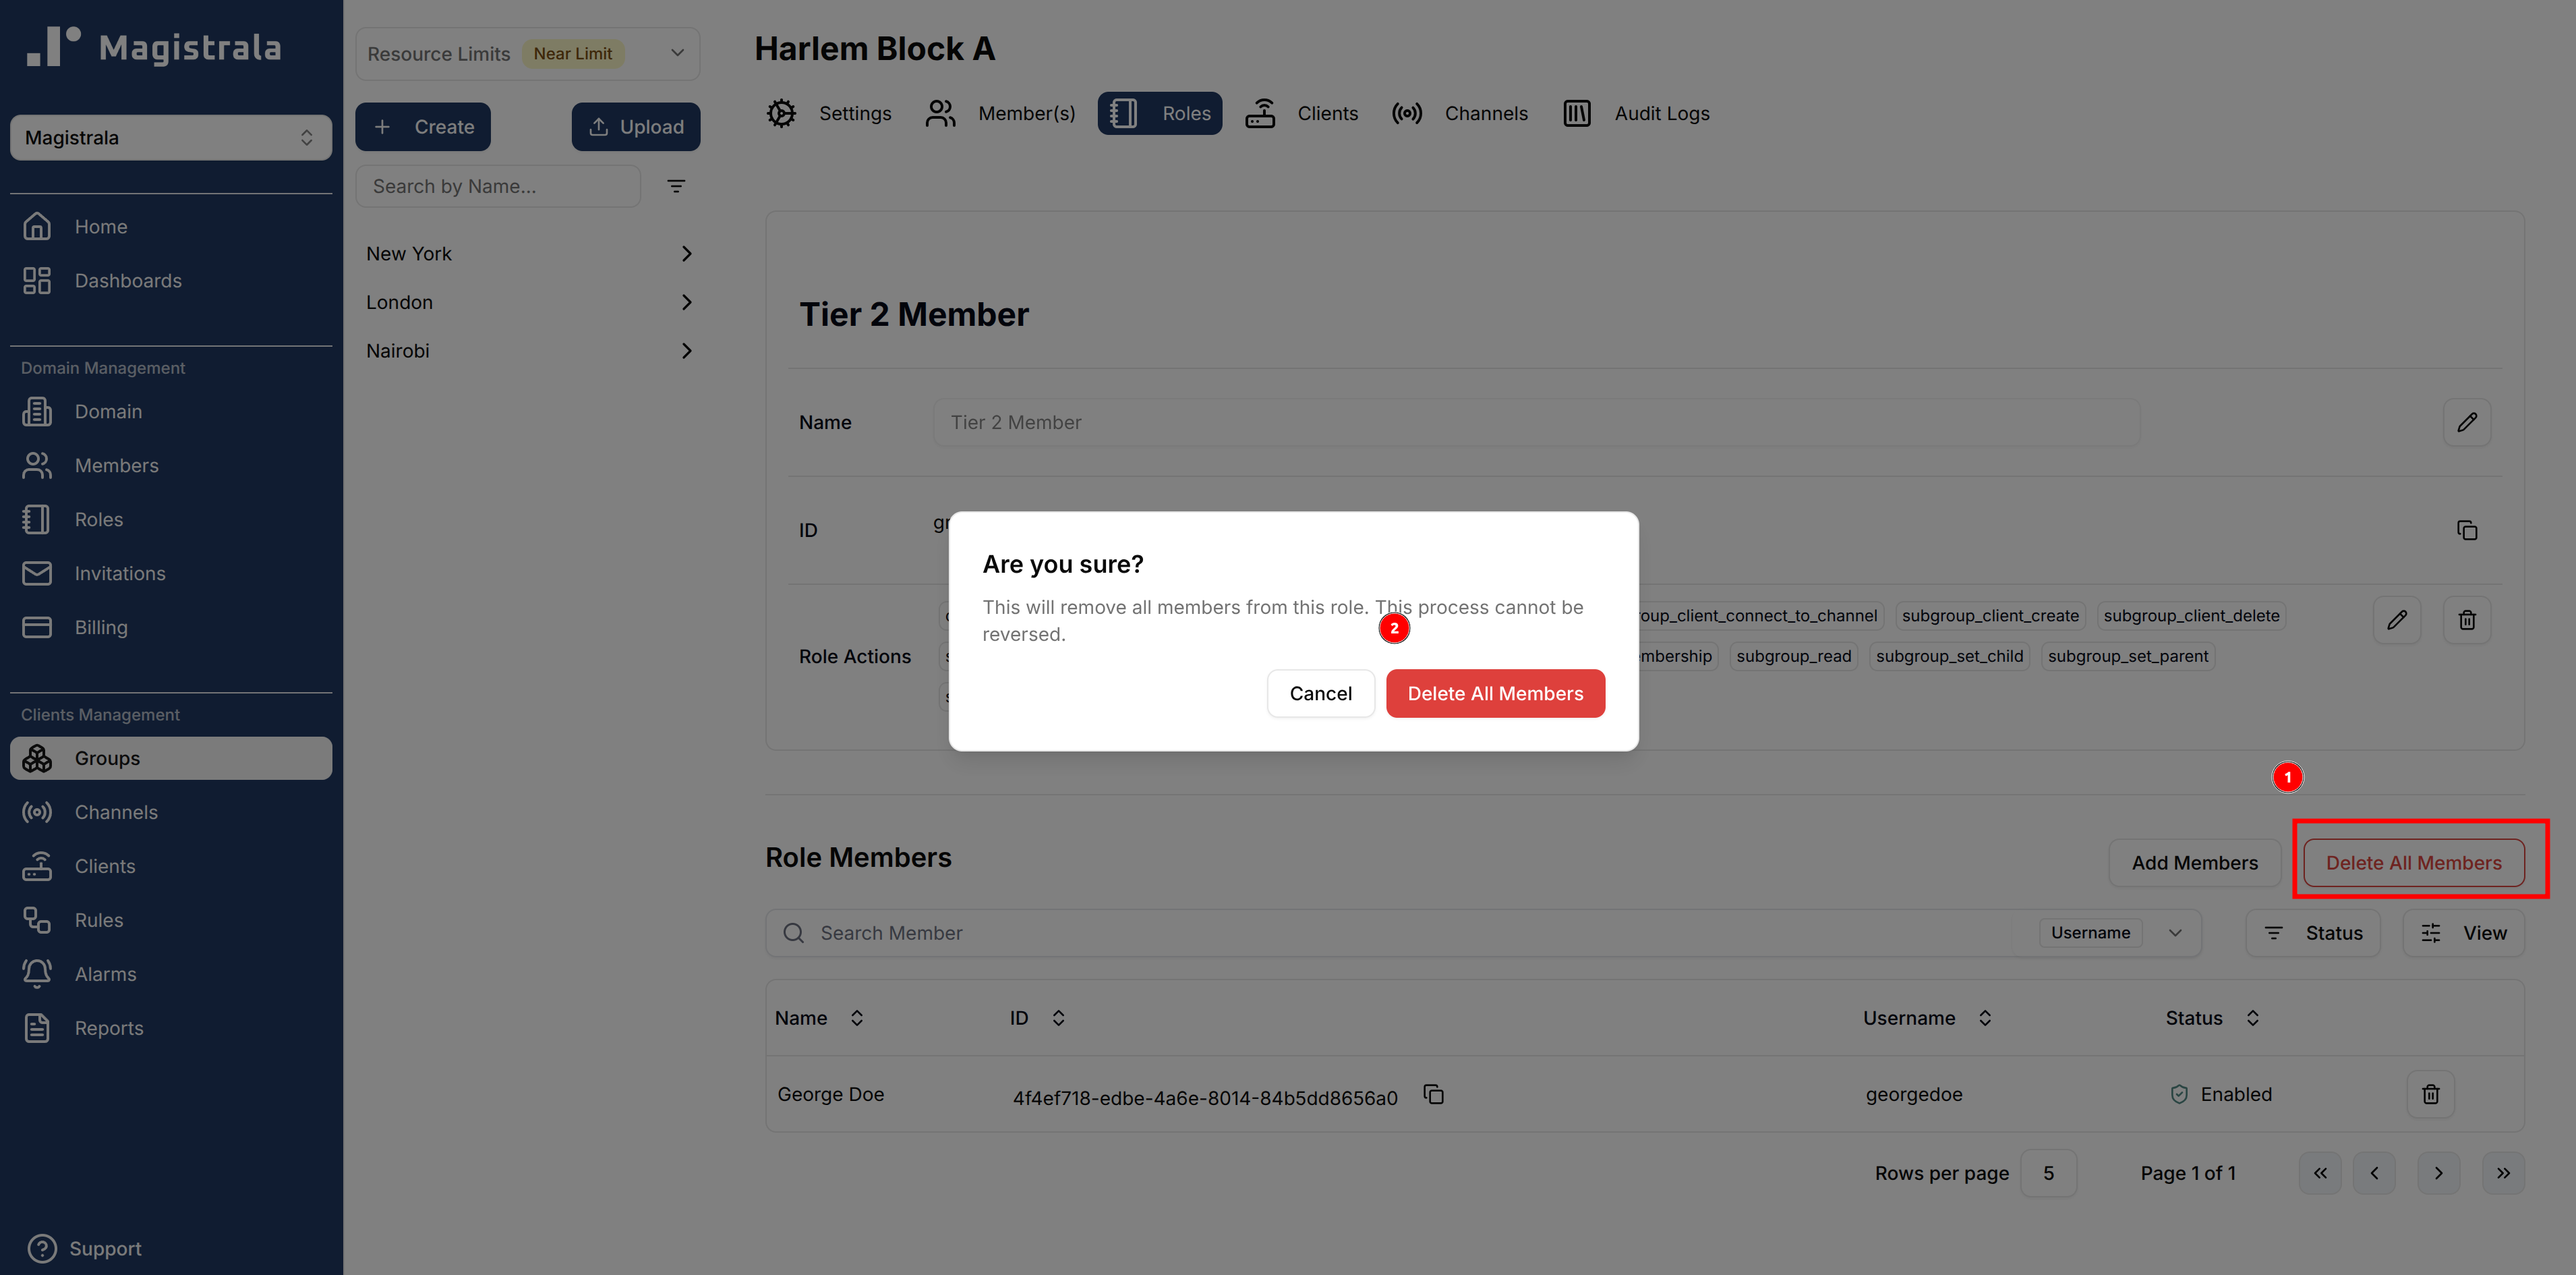Expand the New York group
This screenshot has height=1275, width=2576.
[x=686, y=254]
